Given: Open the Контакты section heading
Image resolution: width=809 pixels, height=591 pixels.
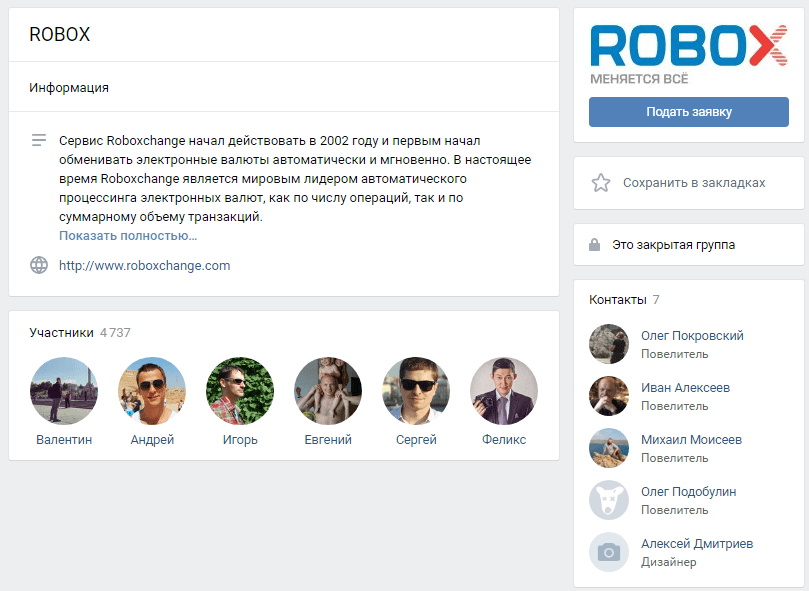Looking at the screenshot, I should pyautogui.click(x=618, y=300).
